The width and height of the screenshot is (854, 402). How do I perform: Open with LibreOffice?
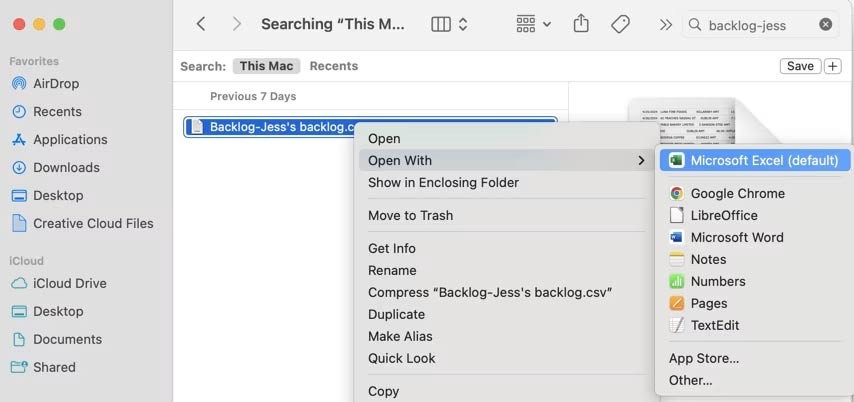pyautogui.click(x=723, y=215)
